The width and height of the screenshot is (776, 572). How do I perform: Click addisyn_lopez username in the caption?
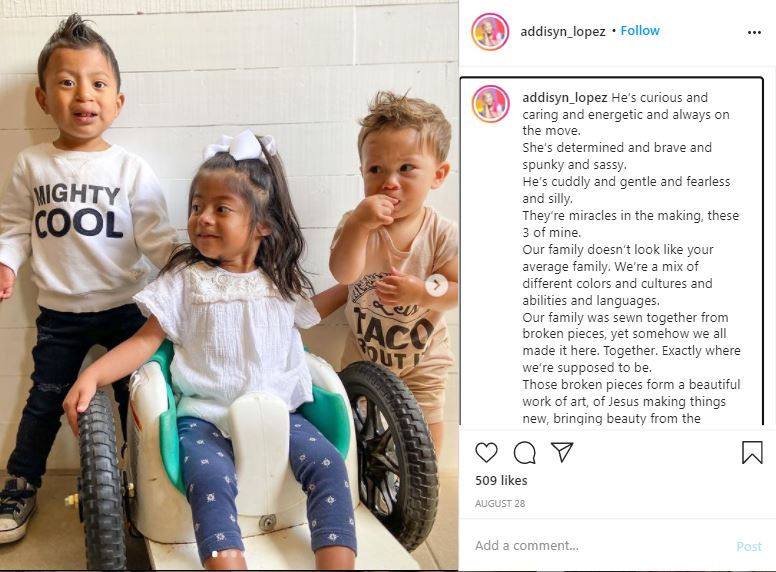(565, 97)
